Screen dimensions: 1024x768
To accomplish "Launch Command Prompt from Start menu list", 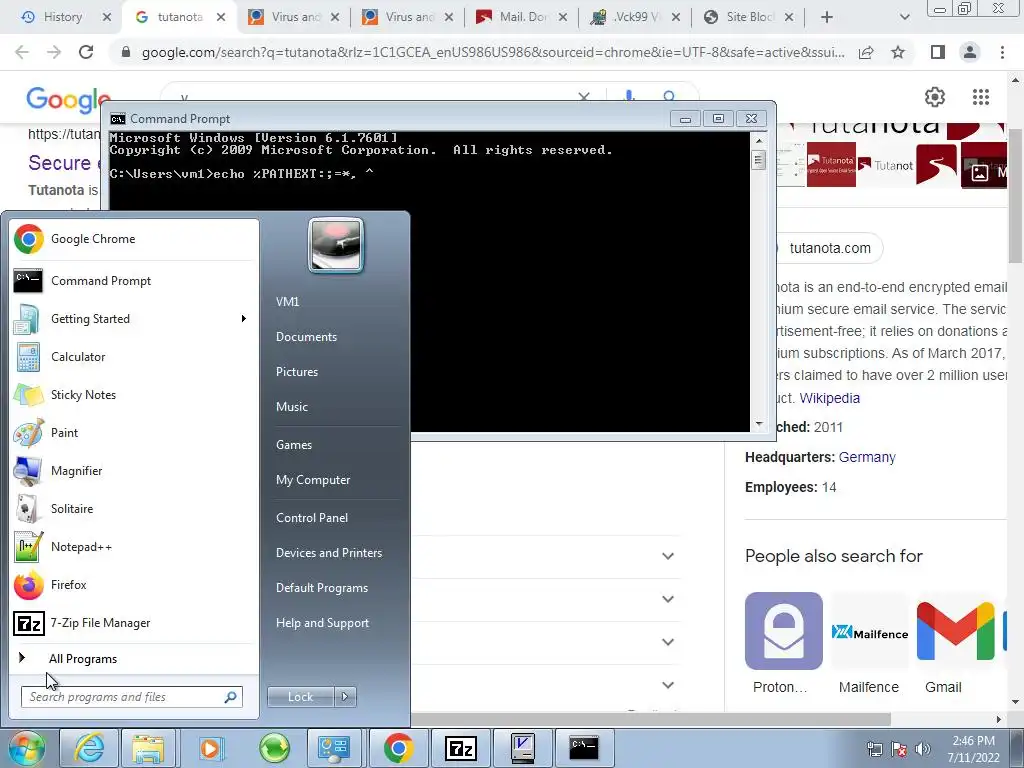I will (x=134, y=281).
